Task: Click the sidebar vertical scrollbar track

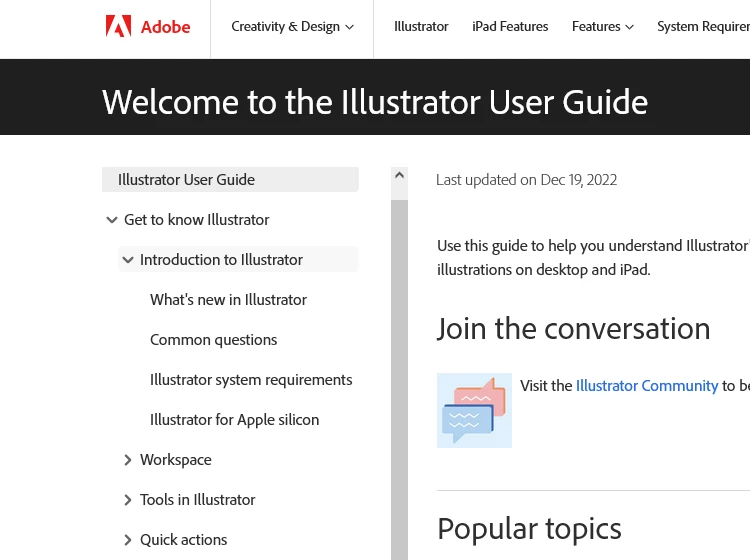Action: (399, 380)
